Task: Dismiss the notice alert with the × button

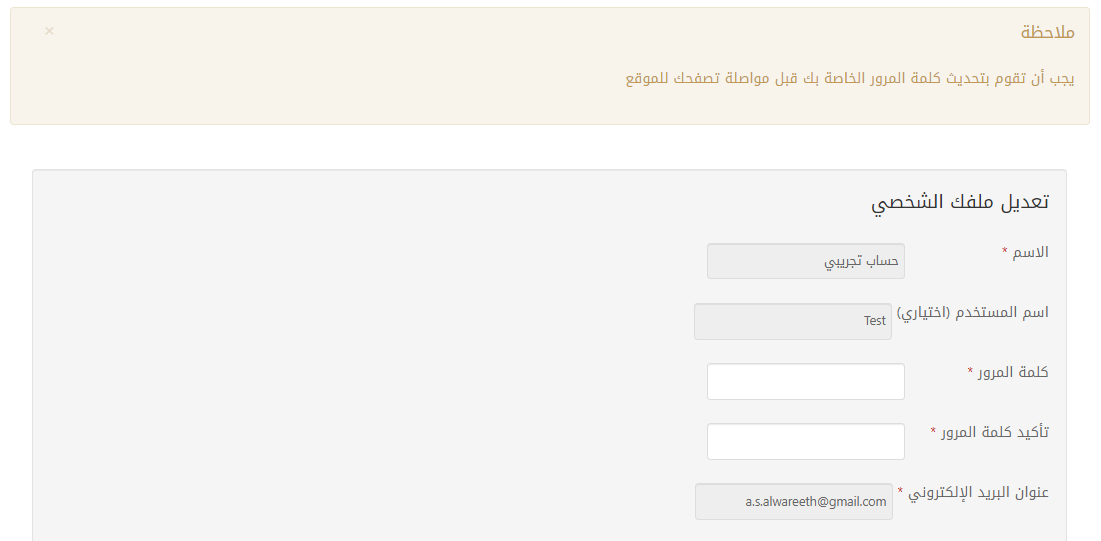Action: click(x=49, y=31)
